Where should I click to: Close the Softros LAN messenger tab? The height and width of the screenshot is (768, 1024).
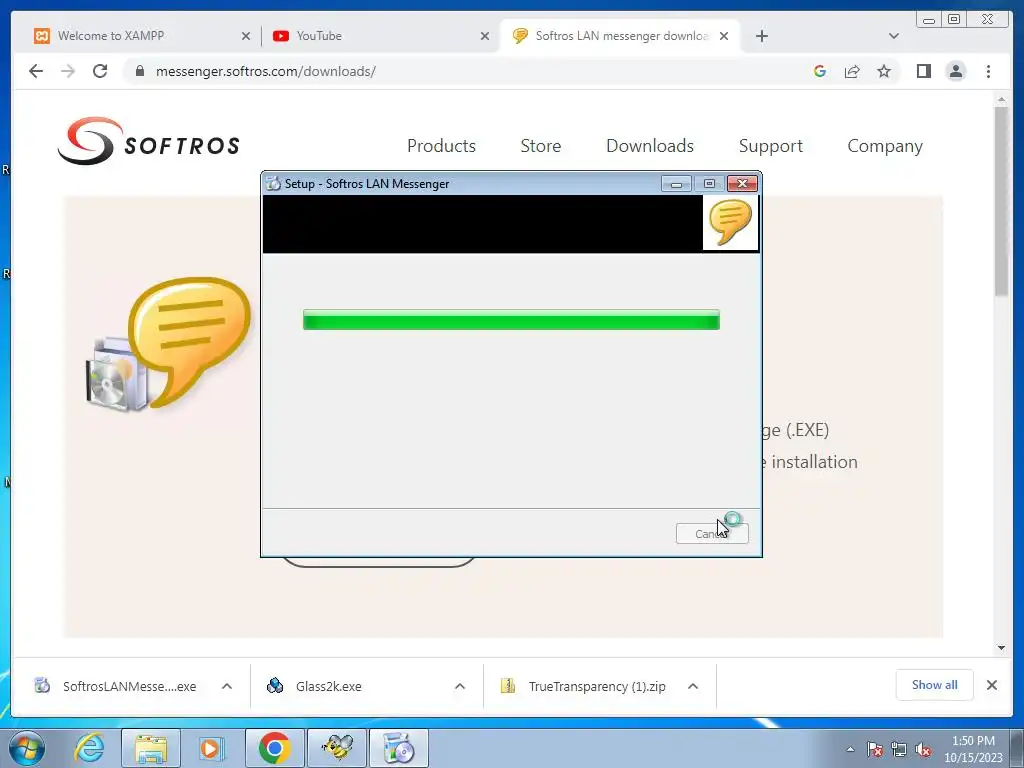pyautogui.click(x=724, y=36)
